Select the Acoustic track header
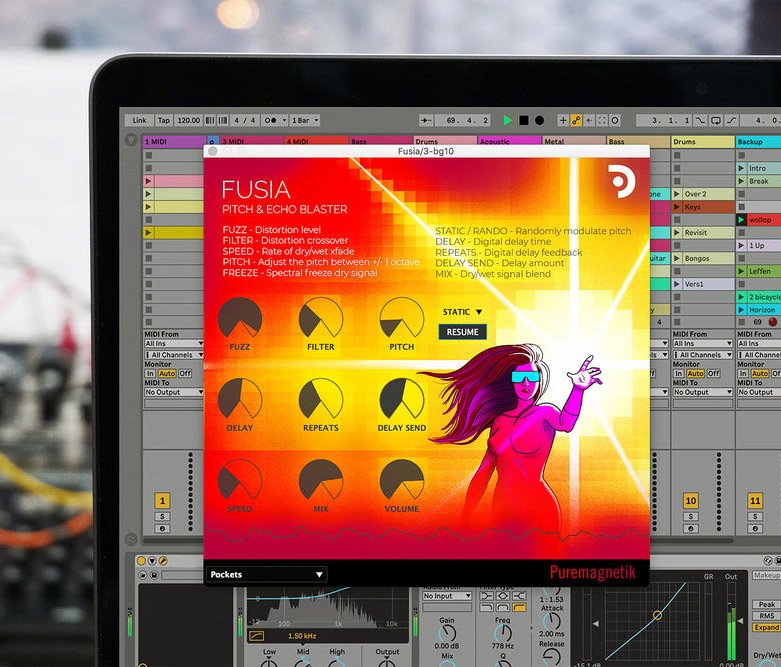Image resolution: width=781 pixels, height=667 pixels. coord(509,141)
